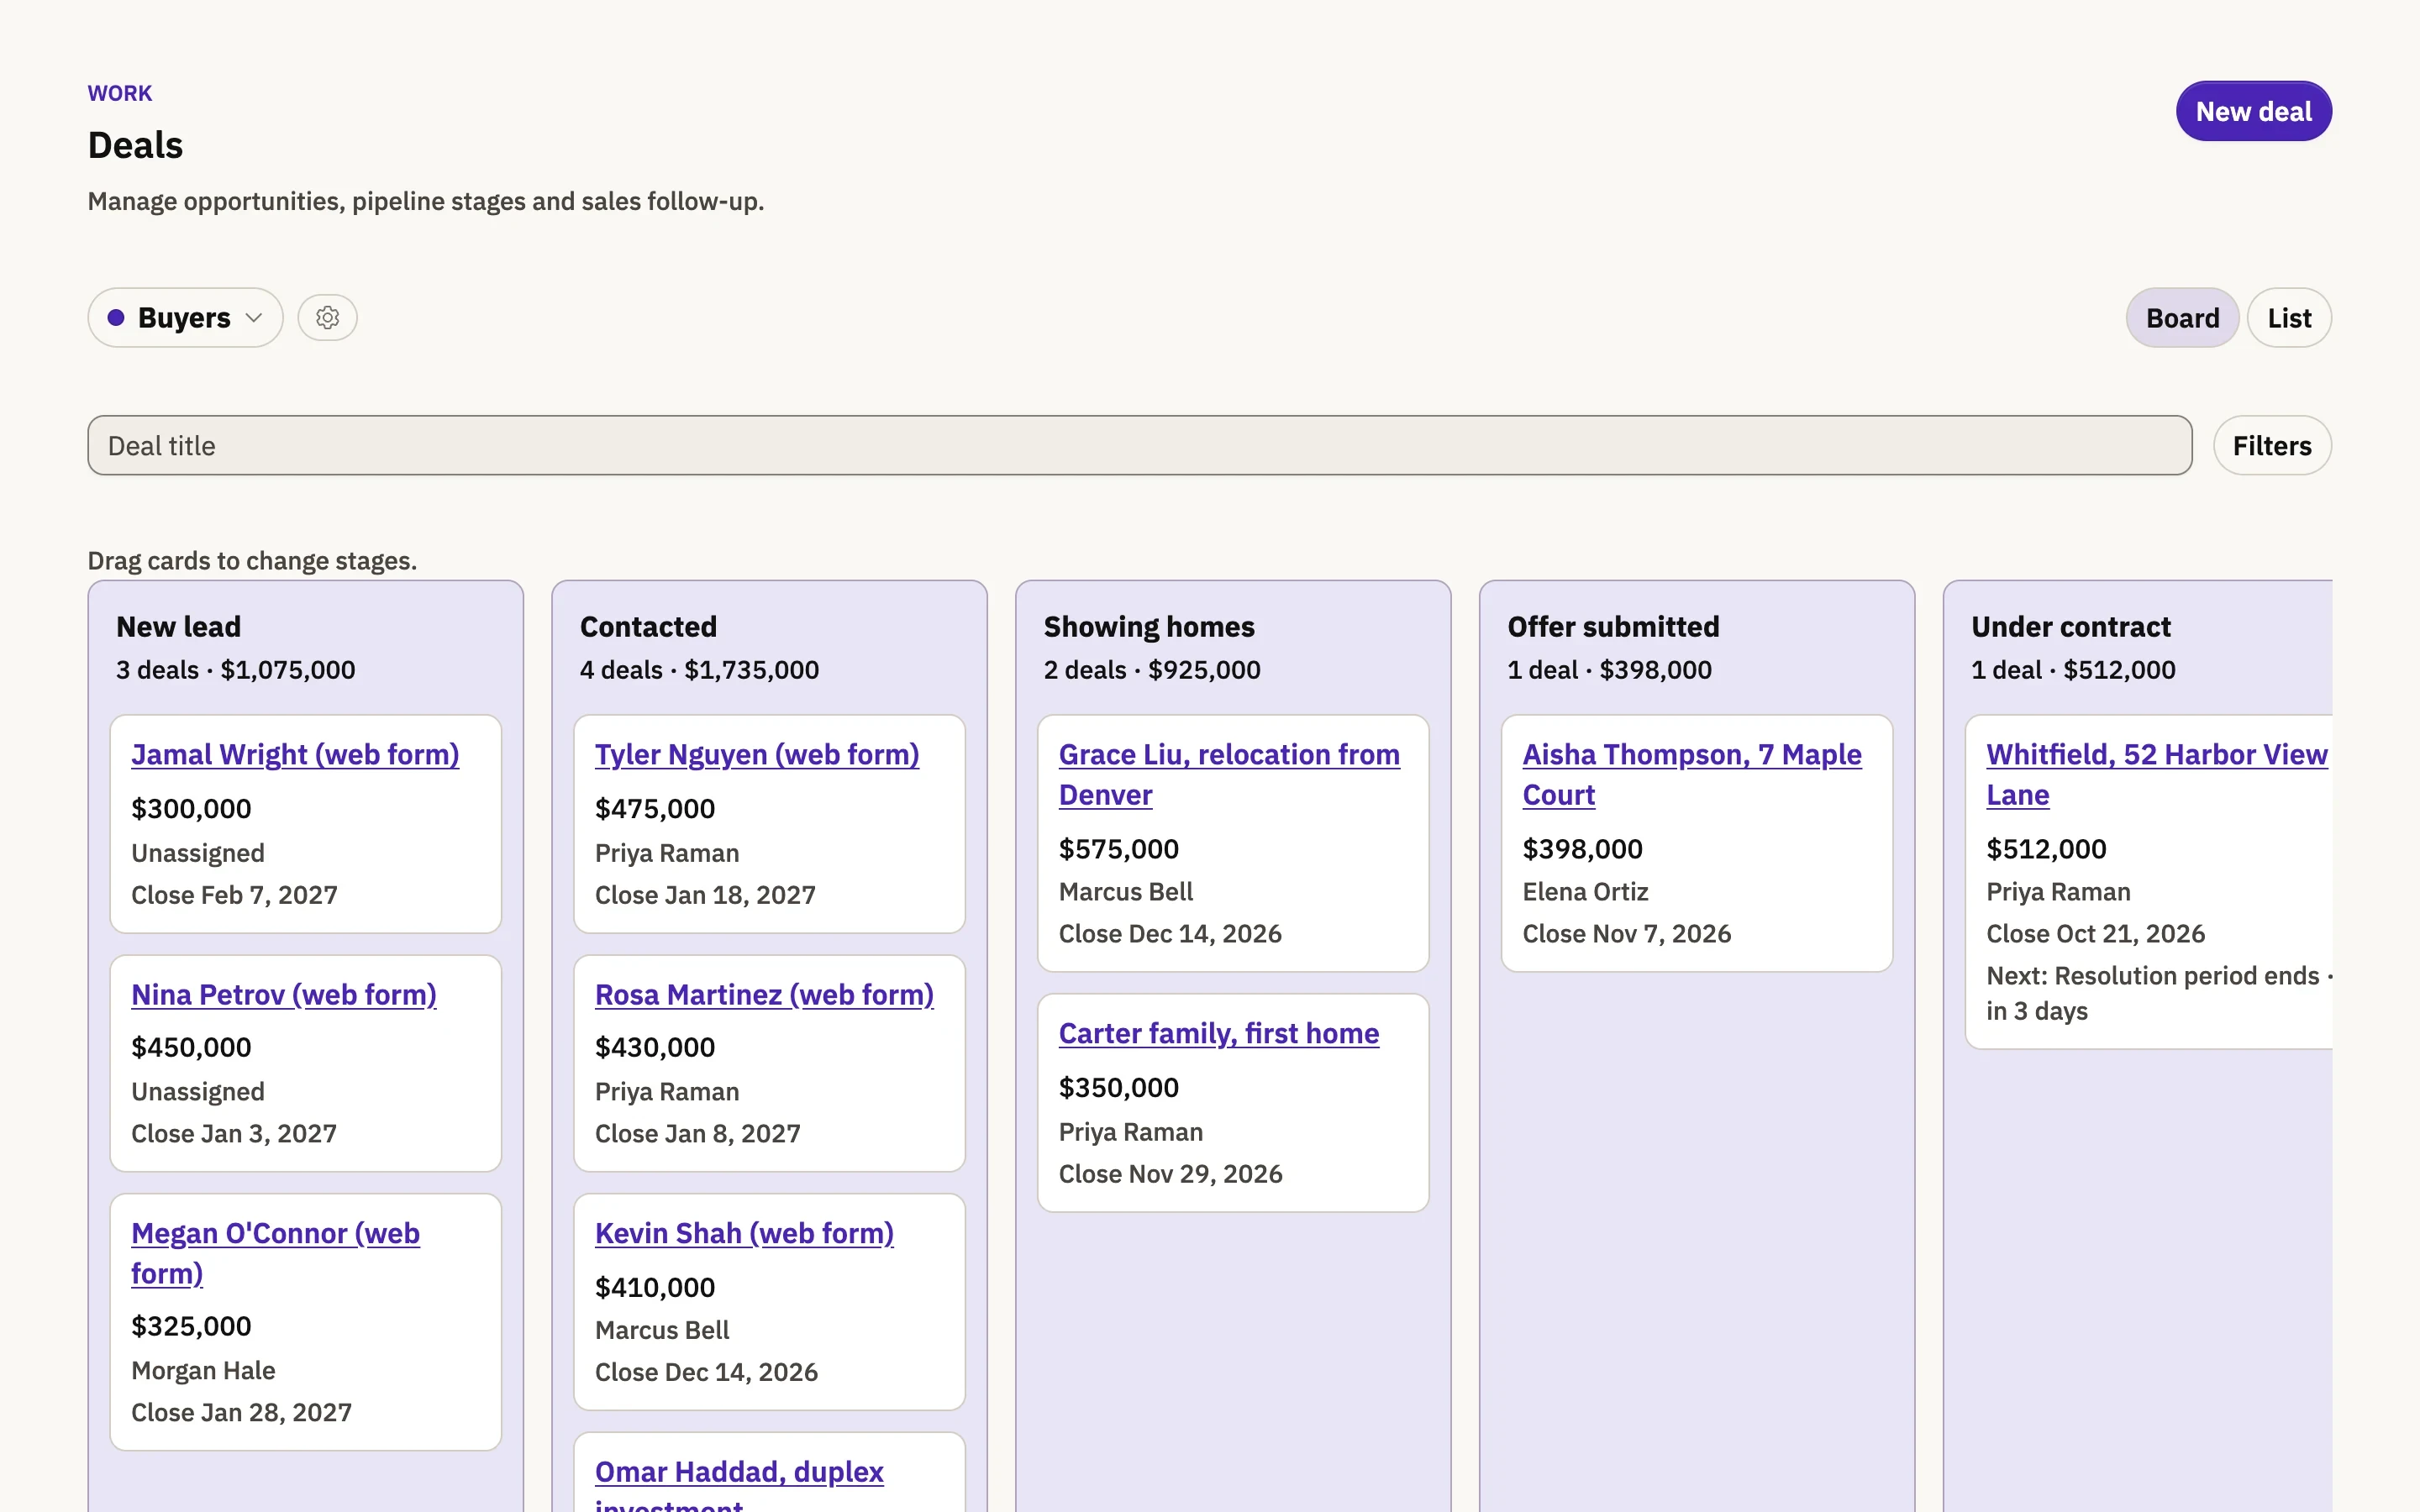2420x1512 pixels.
Task: Open Nina Petrov (web form) deal
Action: (x=284, y=994)
